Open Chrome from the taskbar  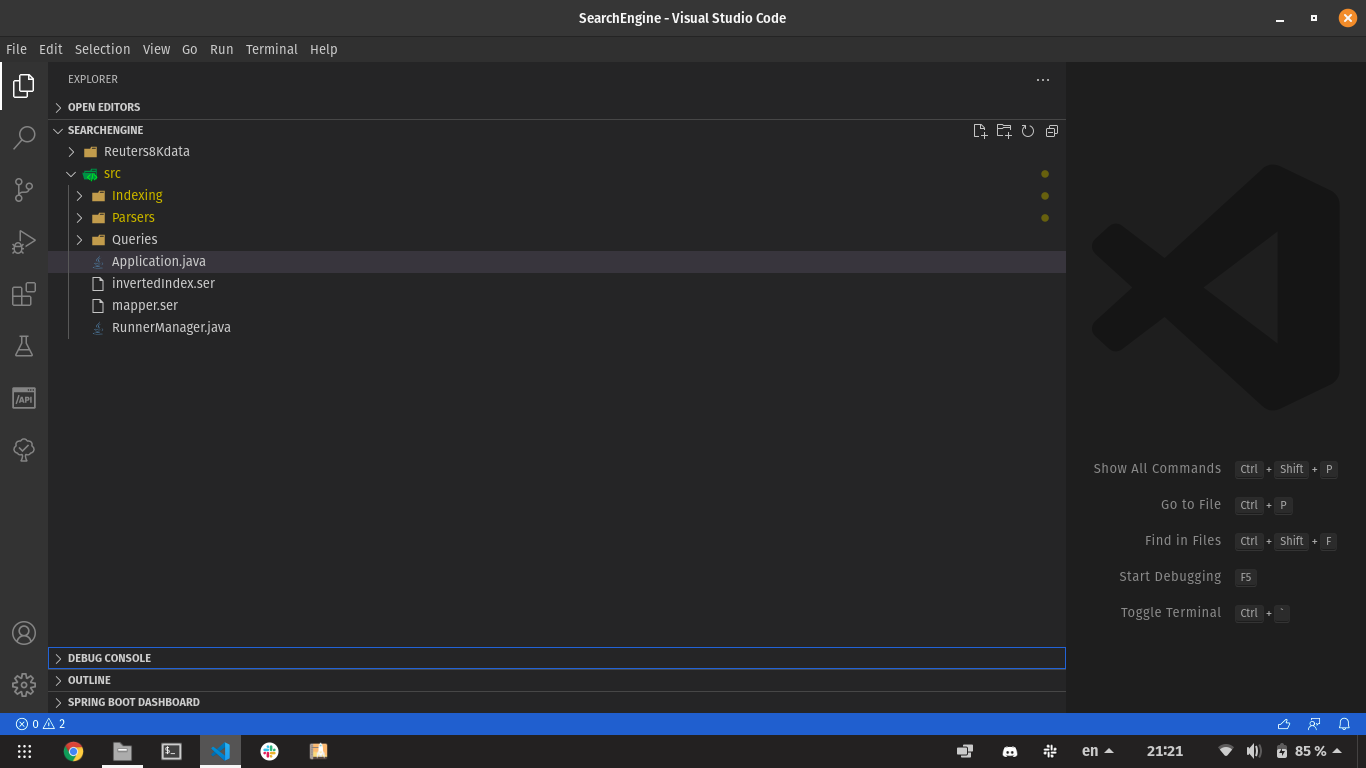point(74,751)
